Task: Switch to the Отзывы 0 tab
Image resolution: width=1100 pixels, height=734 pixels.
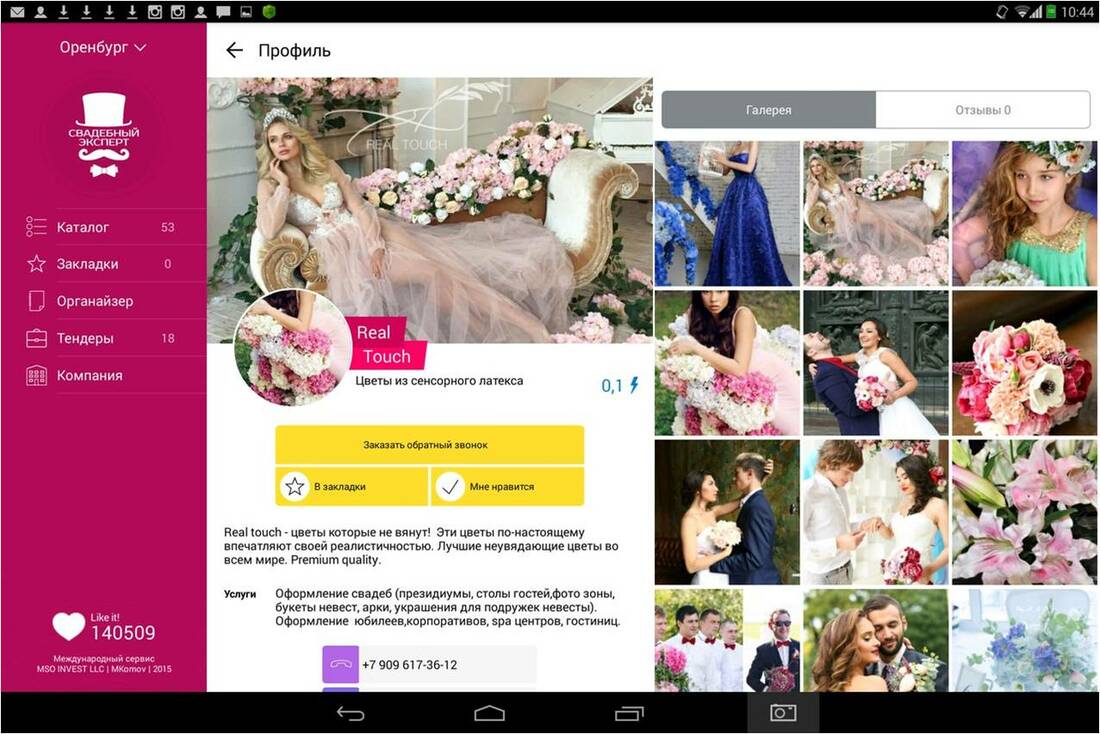Action: click(x=982, y=110)
